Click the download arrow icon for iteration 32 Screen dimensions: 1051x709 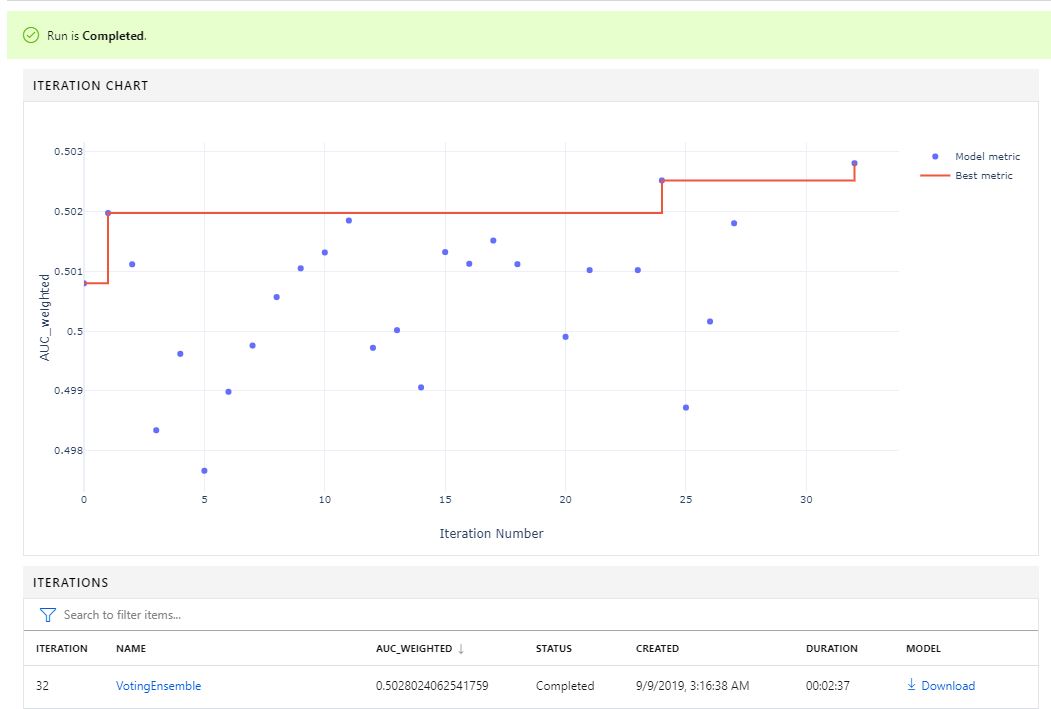(x=911, y=684)
